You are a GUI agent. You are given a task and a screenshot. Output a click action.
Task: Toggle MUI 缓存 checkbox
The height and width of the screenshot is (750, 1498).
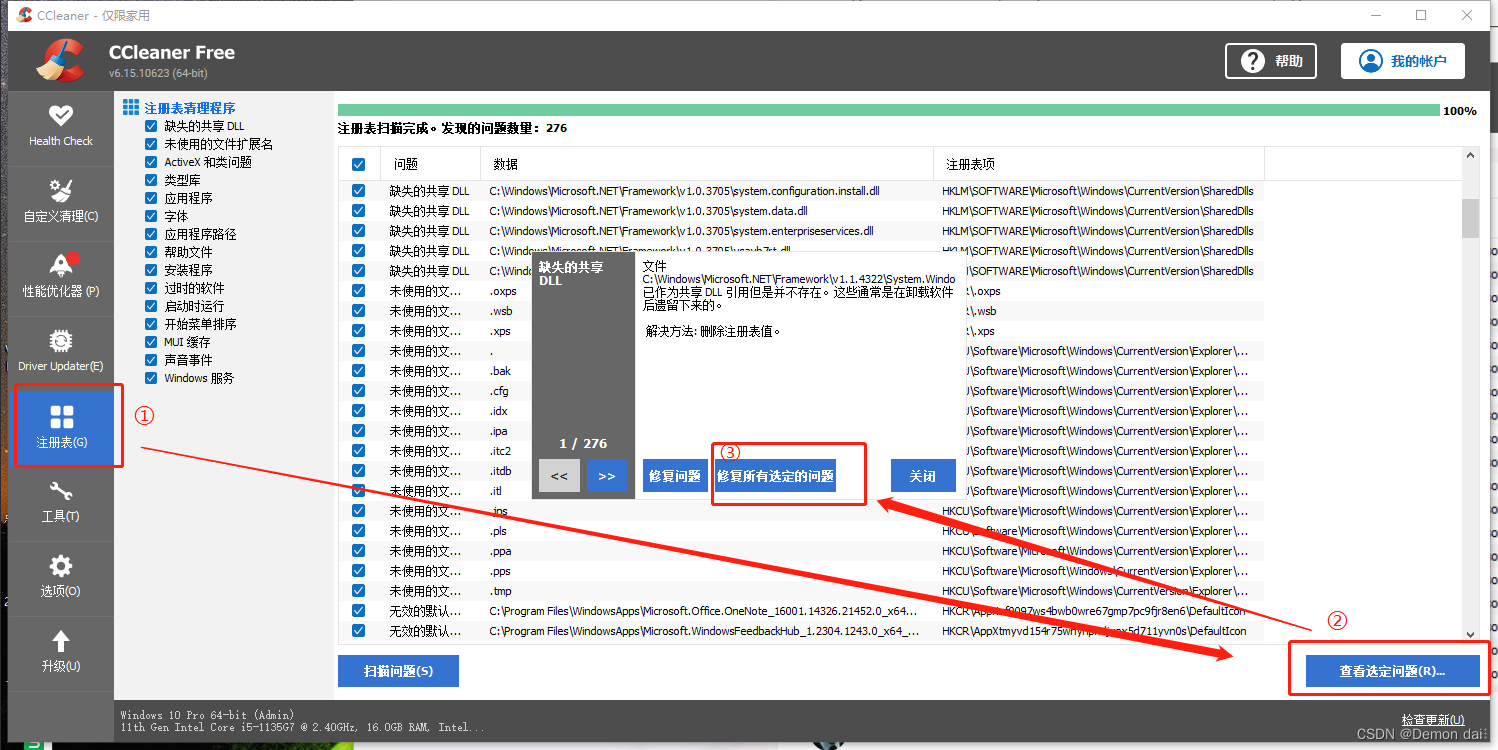tap(151, 342)
